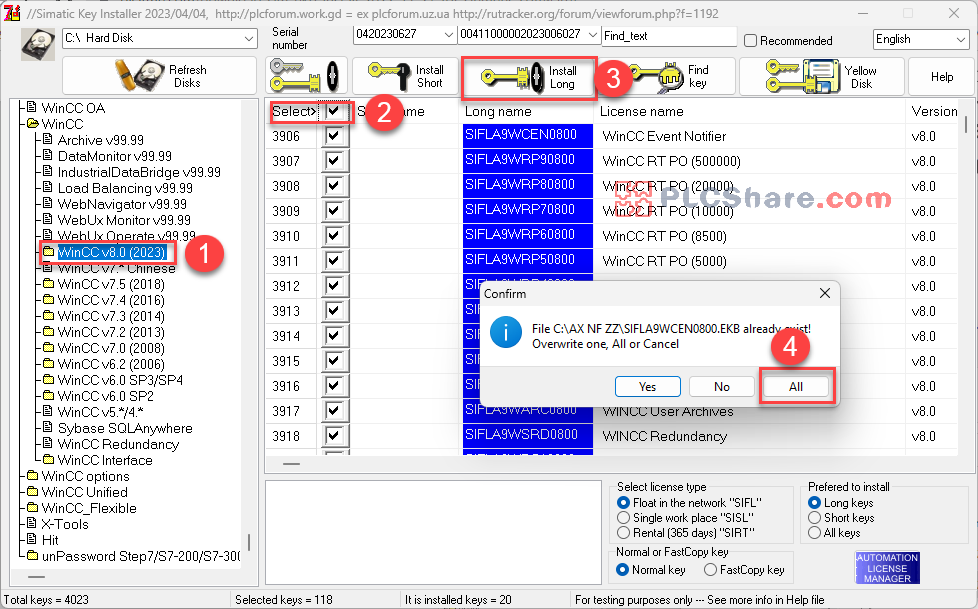Open Help

tap(942, 76)
